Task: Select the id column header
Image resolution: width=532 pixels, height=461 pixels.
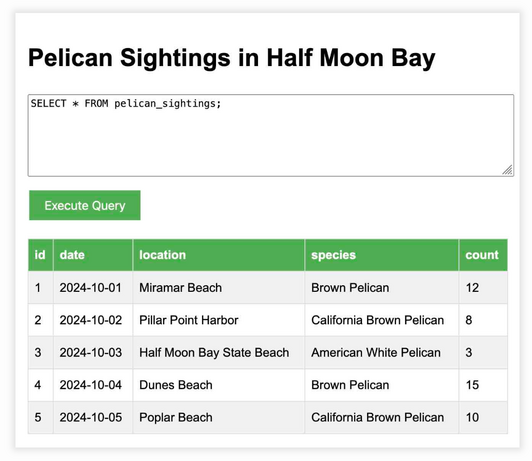Action: 41,255
